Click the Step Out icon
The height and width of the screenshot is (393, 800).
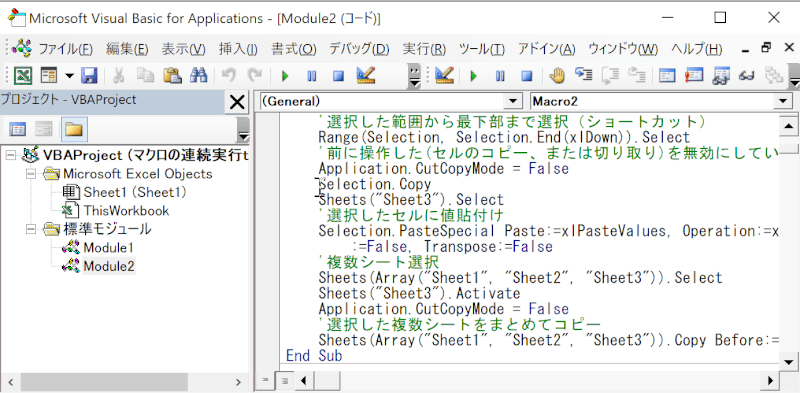click(x=637, y=76)
